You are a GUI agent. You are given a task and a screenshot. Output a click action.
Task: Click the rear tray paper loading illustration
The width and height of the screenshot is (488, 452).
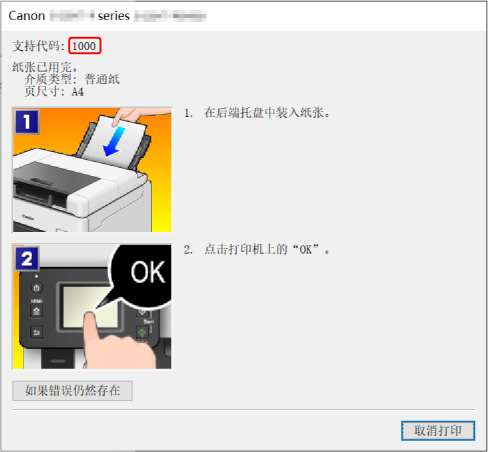point(92,170)
